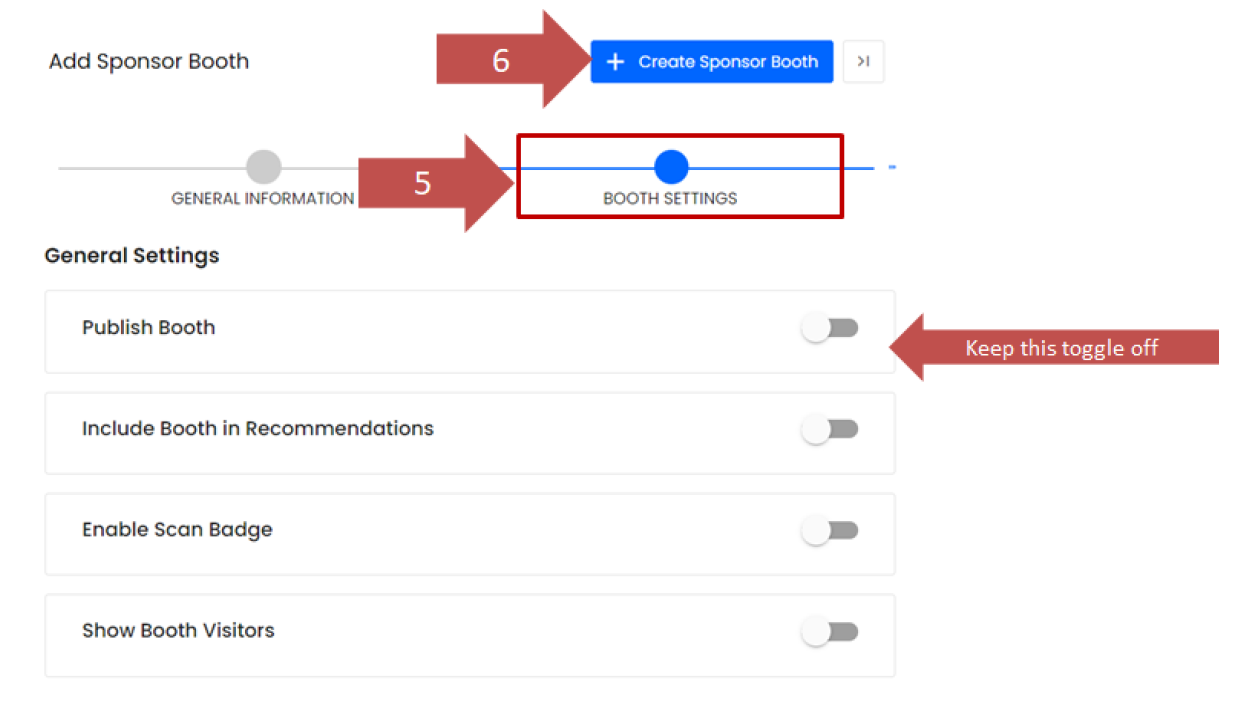Image resolution: width=1247 pixels, height=719 pixels.
Task: Click the Publish Booth label text
Action: [x=148, y=327]
